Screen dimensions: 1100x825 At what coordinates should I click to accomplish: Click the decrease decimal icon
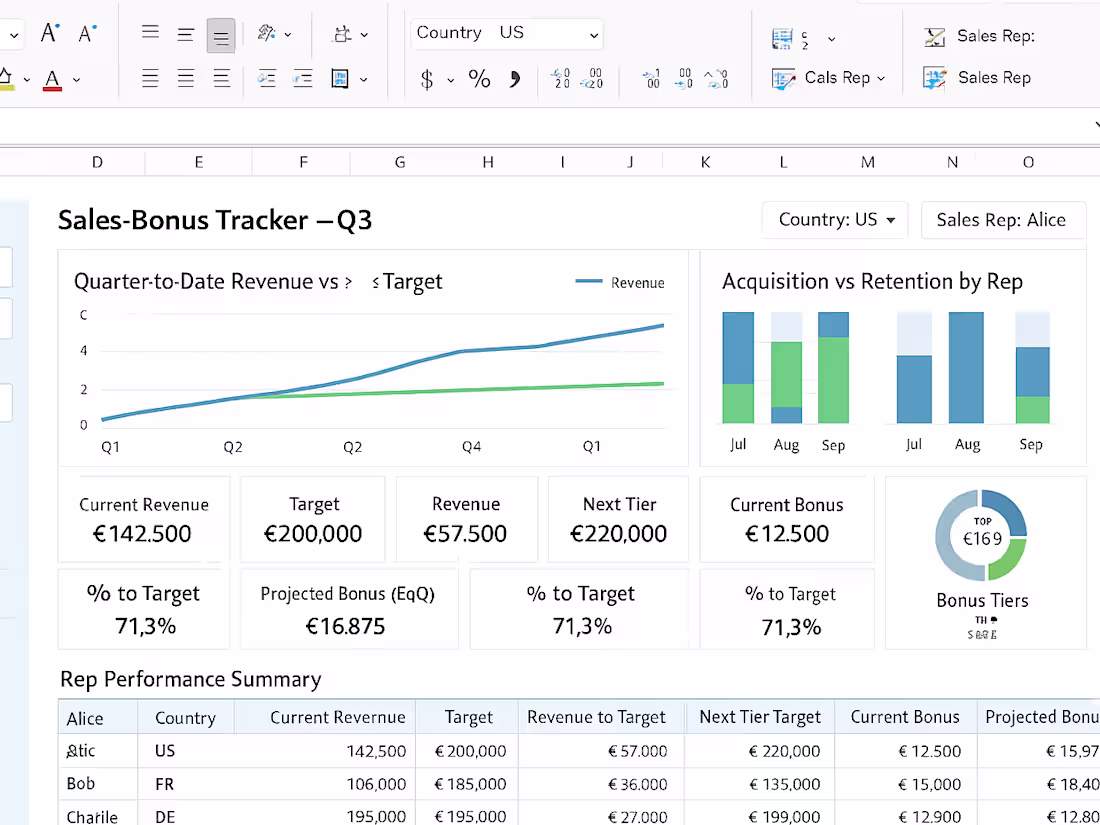(592, 79)
